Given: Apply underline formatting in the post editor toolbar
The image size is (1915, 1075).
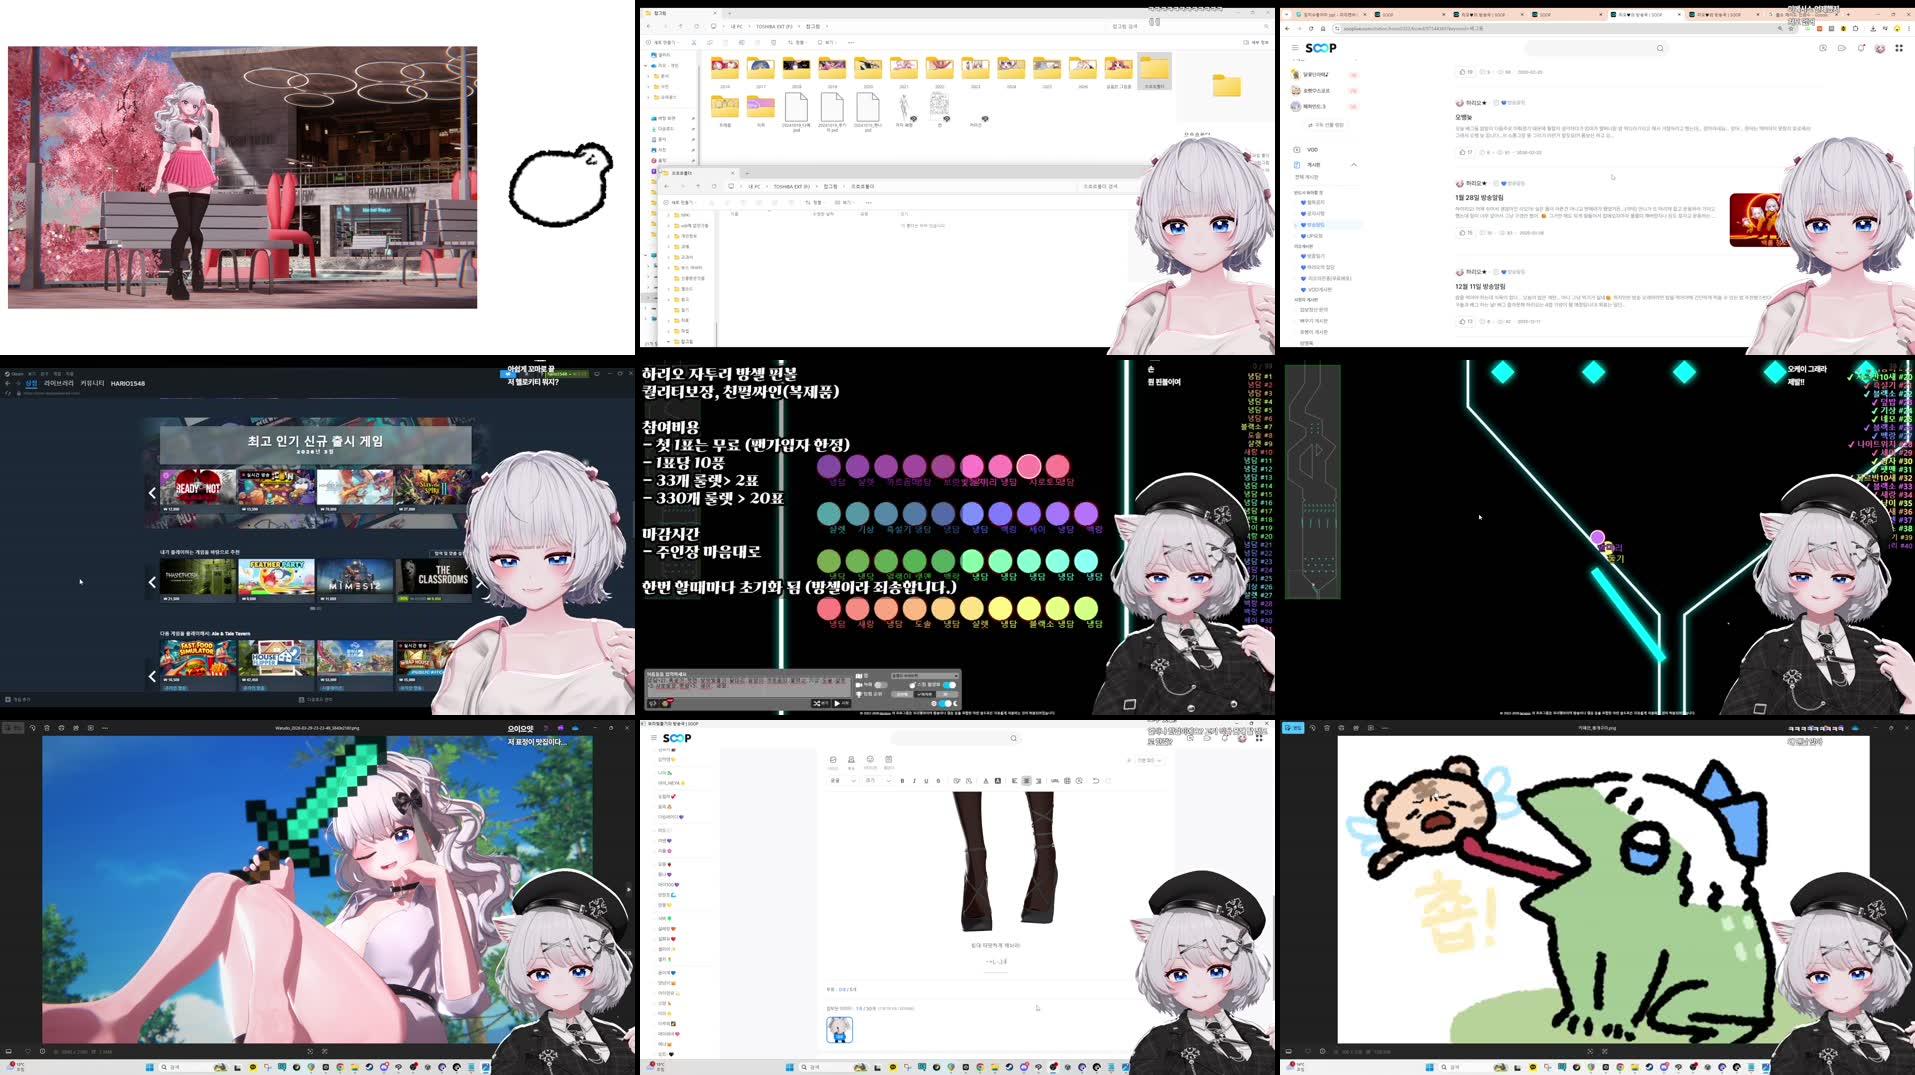Looking at the screenshot, I should [926, 781].
